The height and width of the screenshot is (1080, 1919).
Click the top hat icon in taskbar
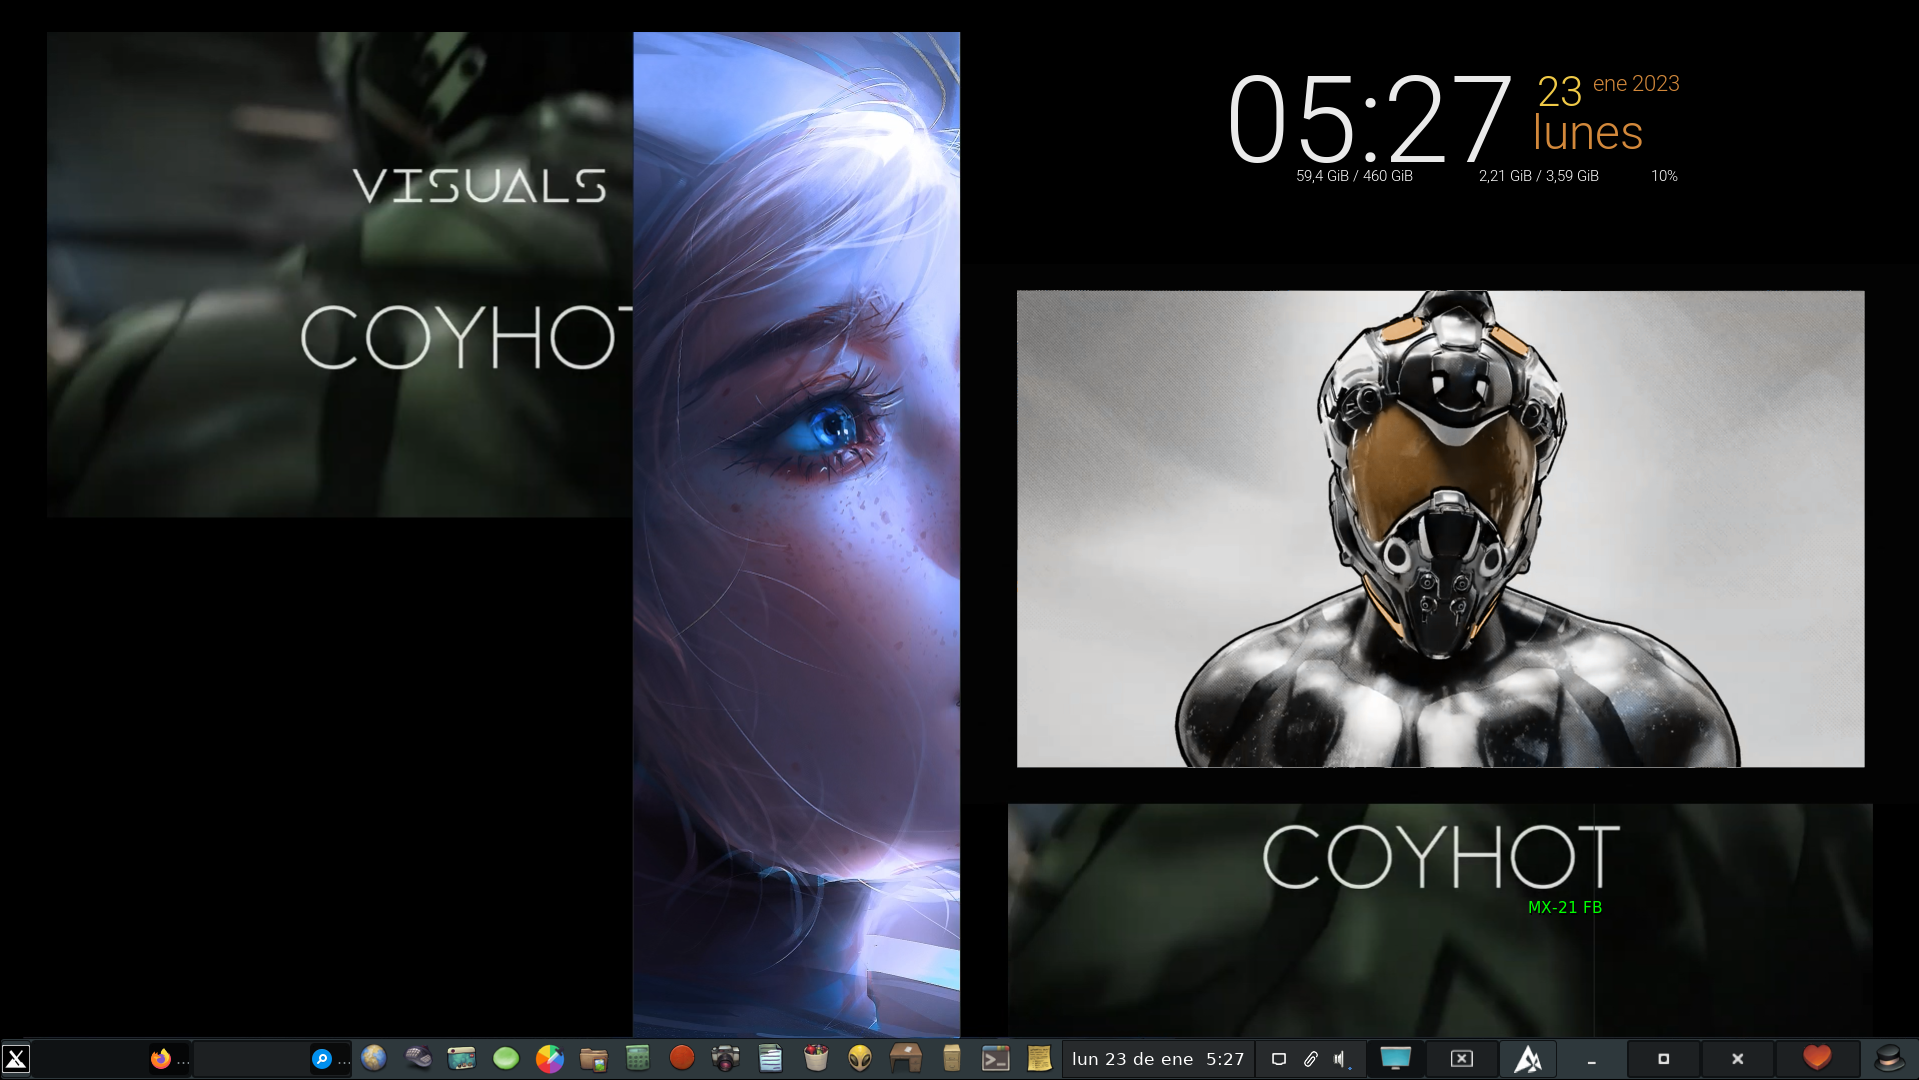pyautogui.click(x=1889, y=1058)
